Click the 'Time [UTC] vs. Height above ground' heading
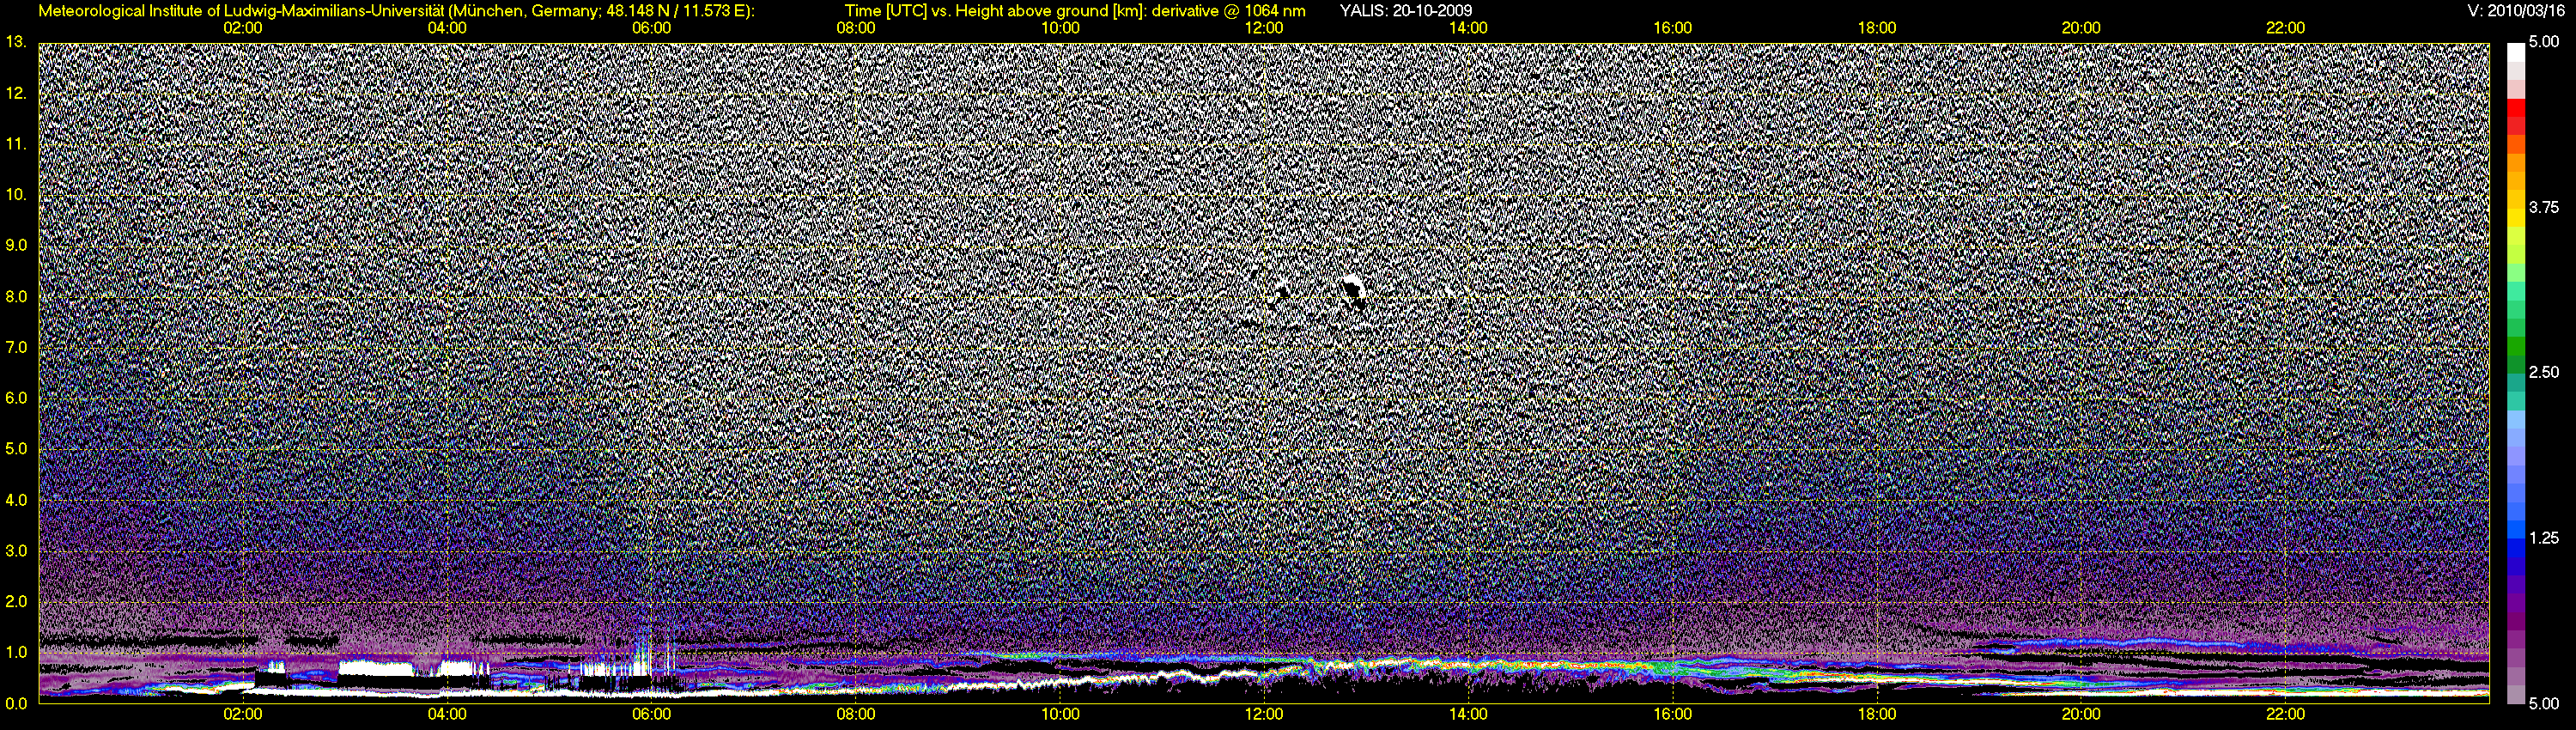 tap(1075, 11)
